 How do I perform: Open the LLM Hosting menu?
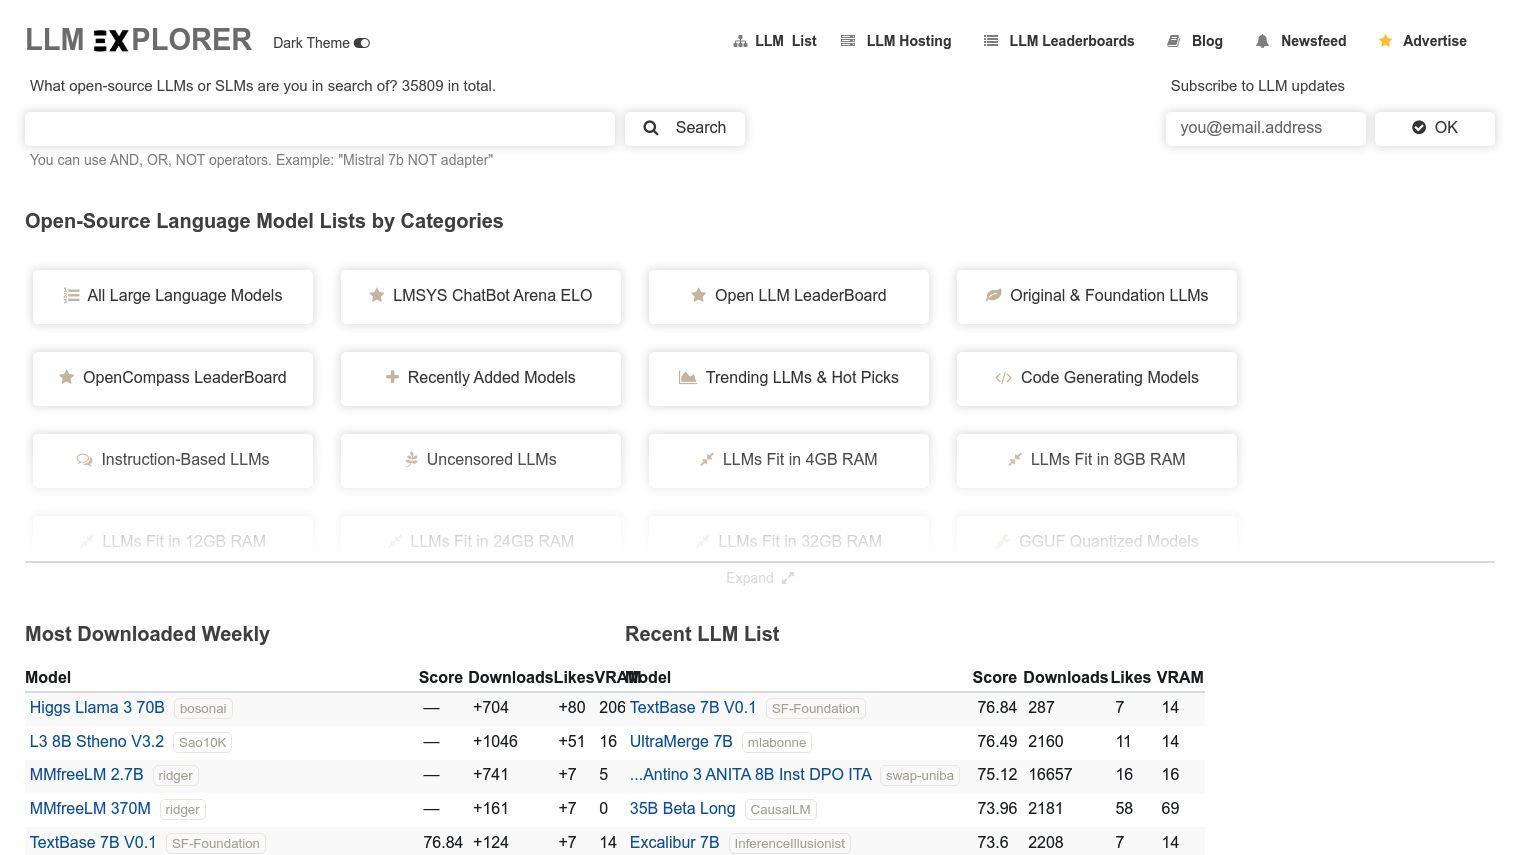tap(896, 41)
